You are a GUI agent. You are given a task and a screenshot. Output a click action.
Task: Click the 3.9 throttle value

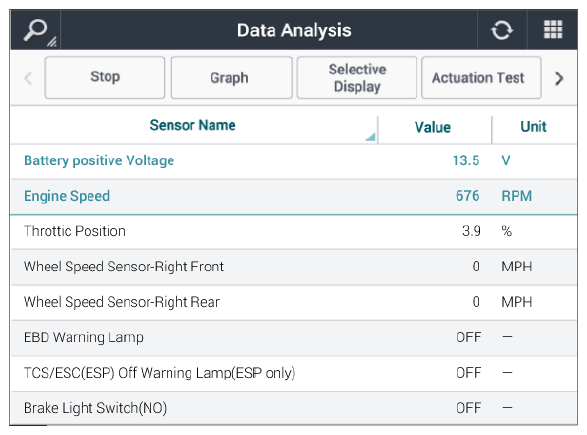tap(471, 231)
